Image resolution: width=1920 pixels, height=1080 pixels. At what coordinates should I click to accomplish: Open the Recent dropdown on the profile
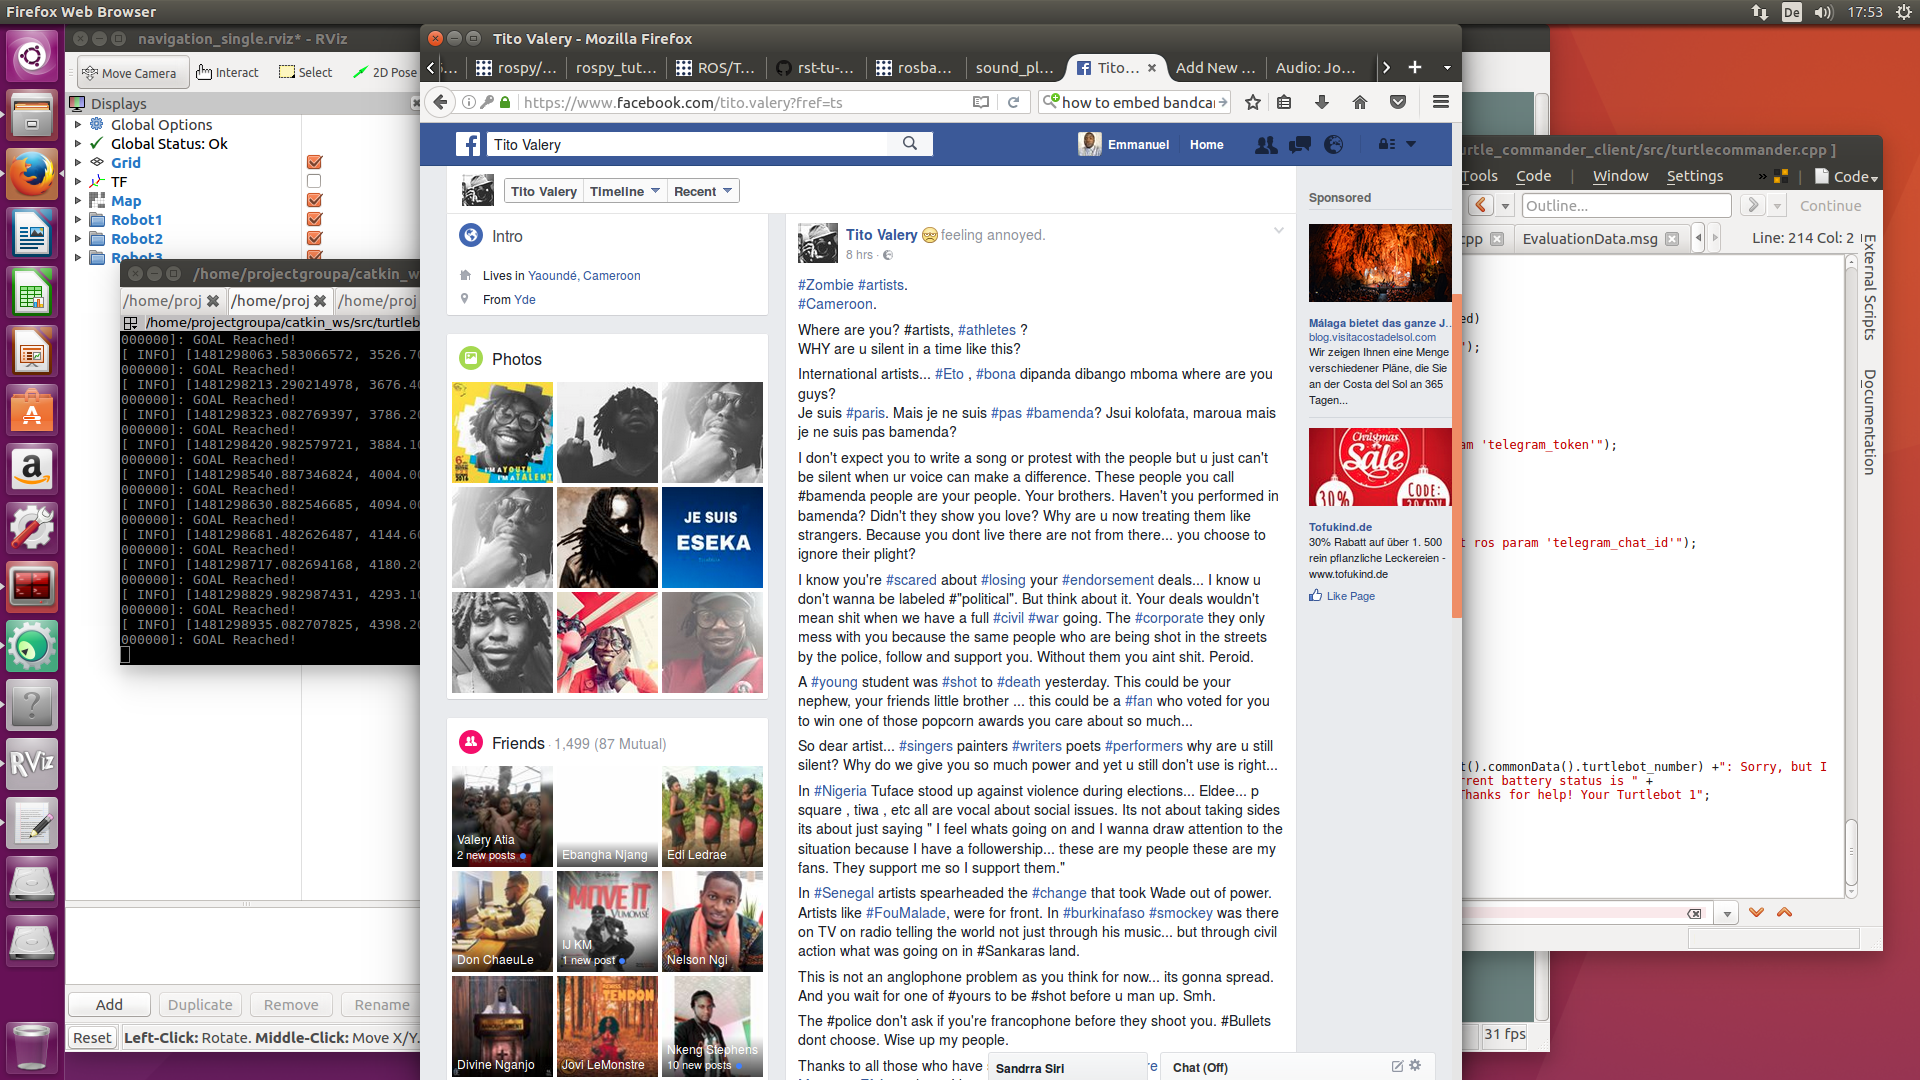pyautogui.click(x=703, y=191)
